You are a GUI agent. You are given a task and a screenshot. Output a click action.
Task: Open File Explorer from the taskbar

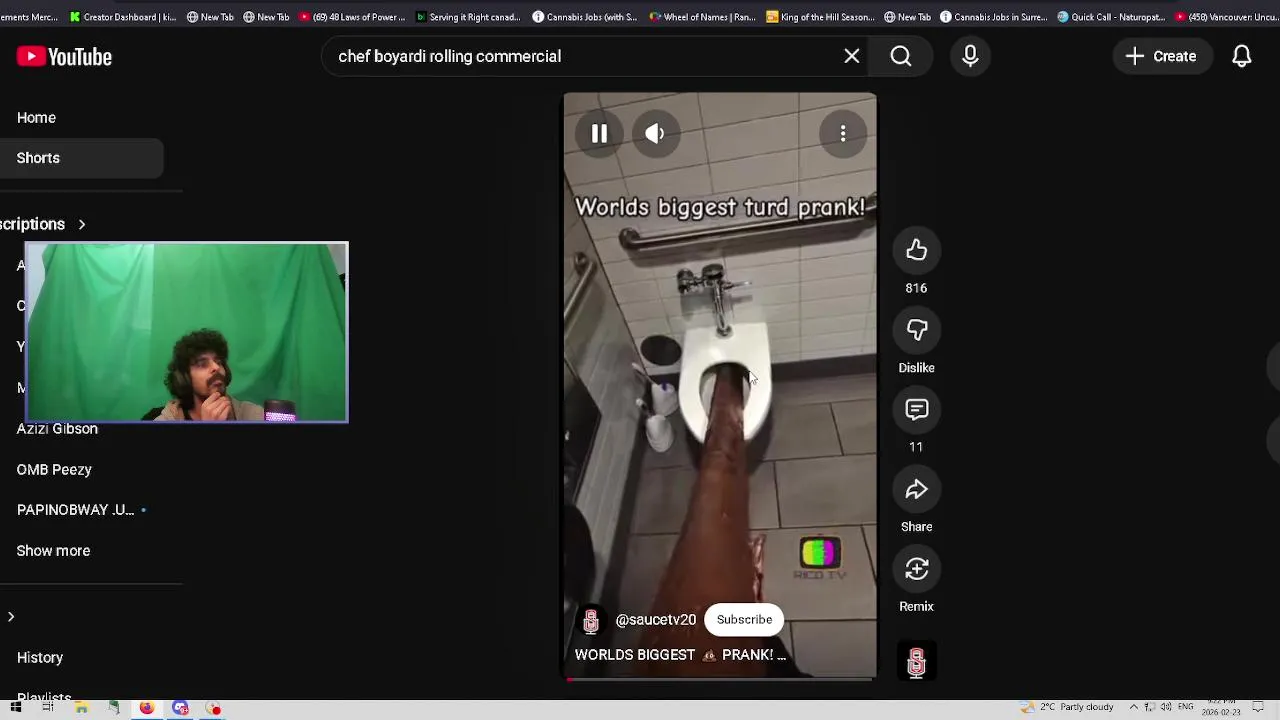[x=81, y=709]
